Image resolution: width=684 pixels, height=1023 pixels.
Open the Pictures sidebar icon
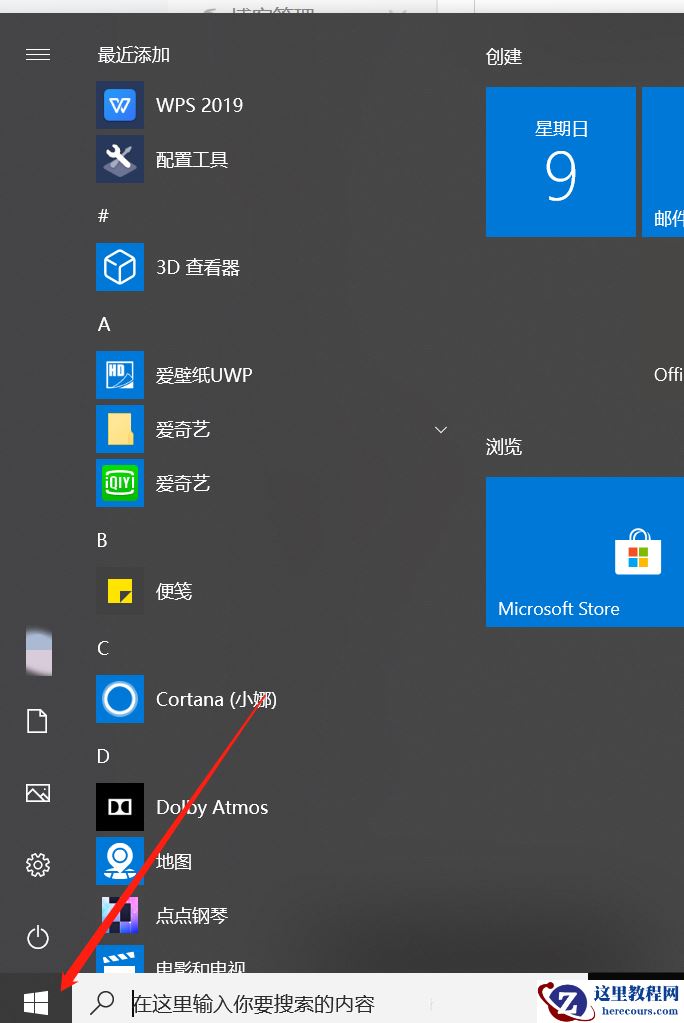point(38,793)
